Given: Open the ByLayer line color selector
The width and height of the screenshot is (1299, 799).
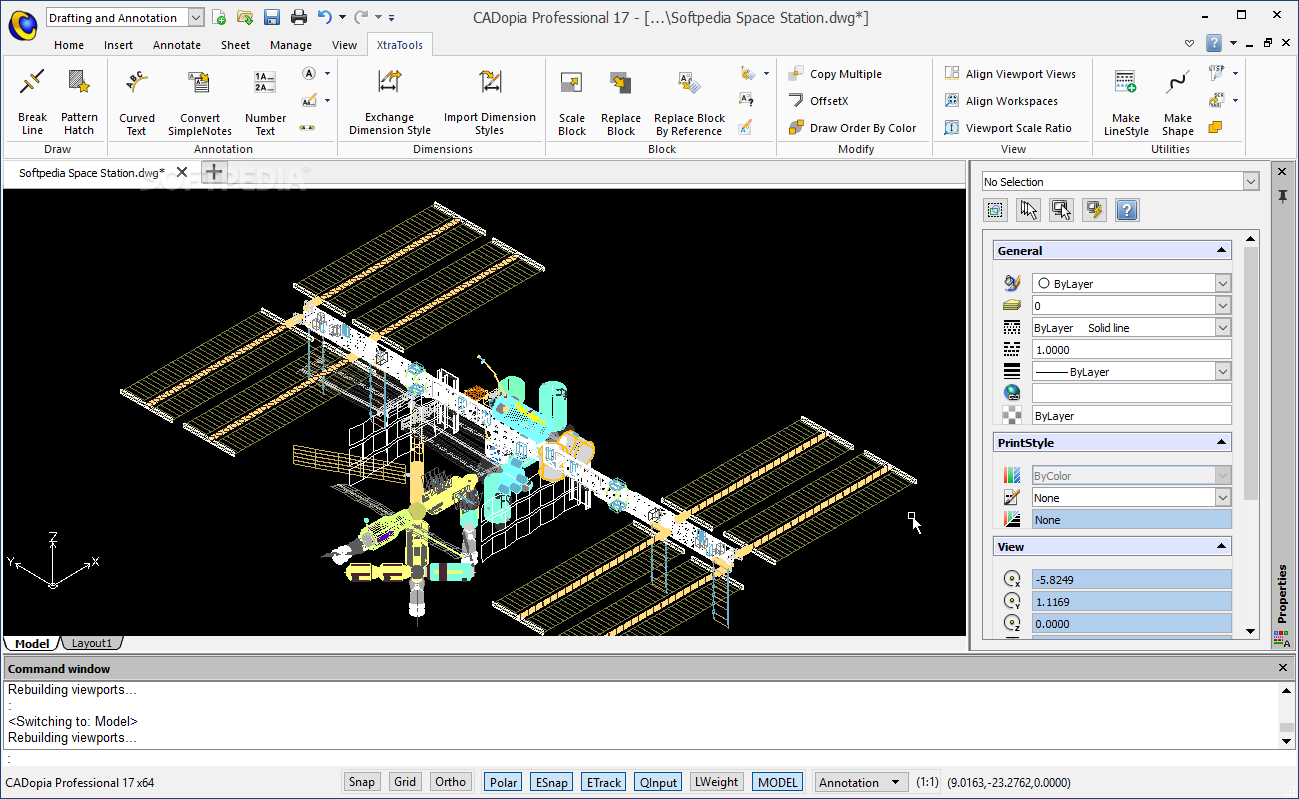Looking at the screenshot, I should pos(1222,284).
